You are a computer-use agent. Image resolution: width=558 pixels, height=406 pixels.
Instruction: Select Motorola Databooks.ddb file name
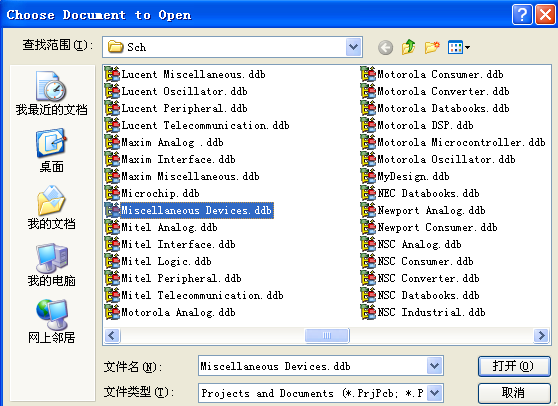tap(443, 109)
